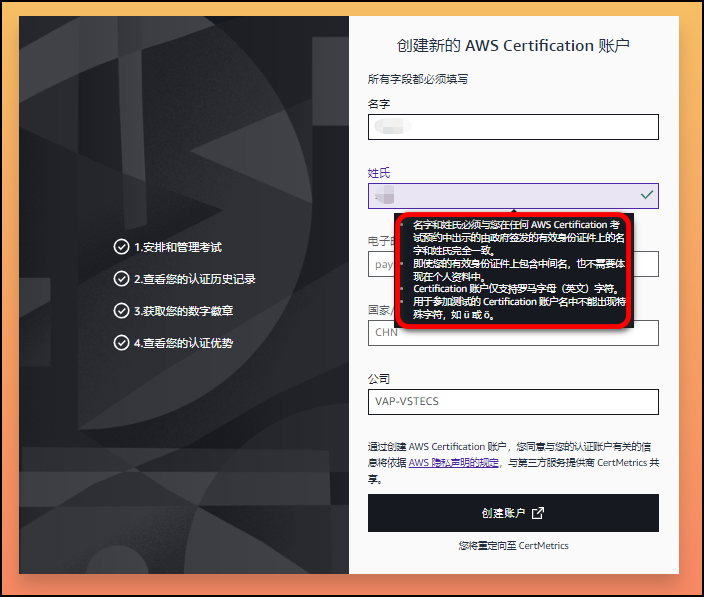Click the 姓氏 (last name) input field
704x597 pixels.
(513, 196)
